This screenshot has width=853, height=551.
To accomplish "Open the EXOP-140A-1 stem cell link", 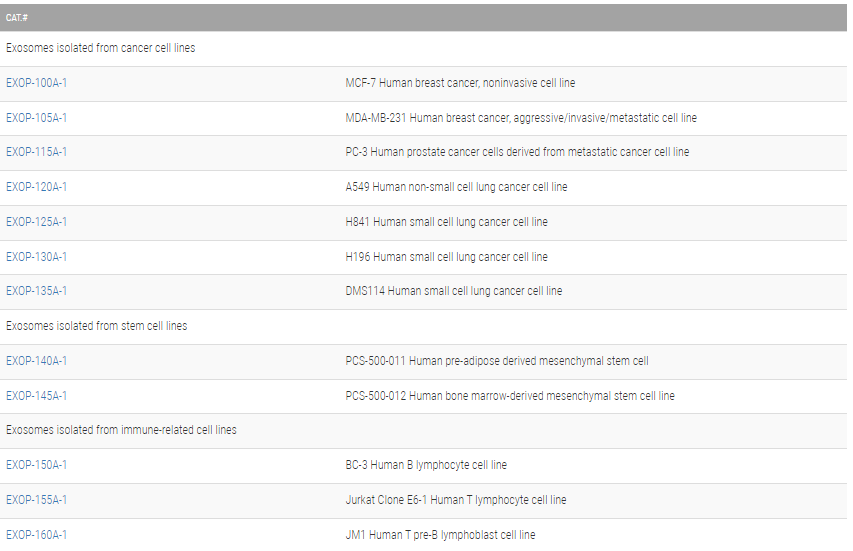I will coord(37,361).
